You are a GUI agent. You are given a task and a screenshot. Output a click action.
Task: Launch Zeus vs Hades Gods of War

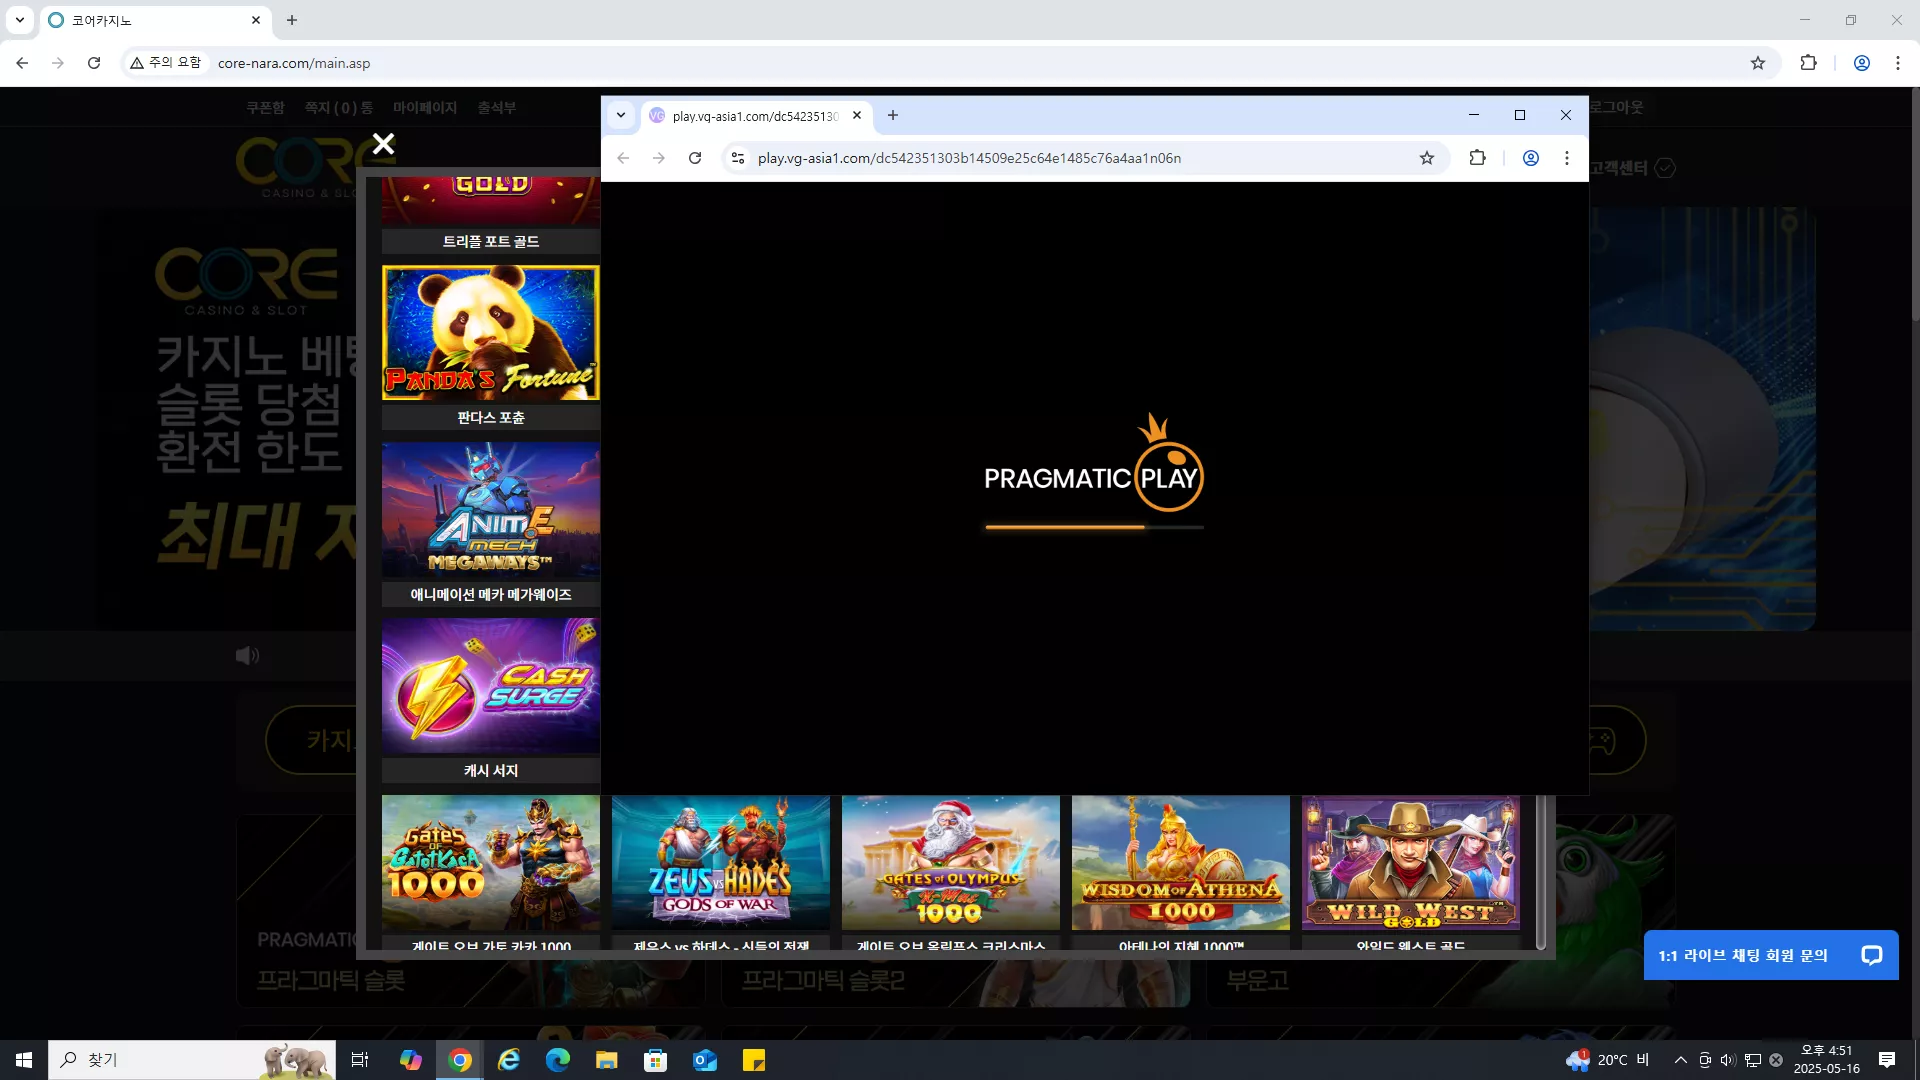tap(721, 863)
